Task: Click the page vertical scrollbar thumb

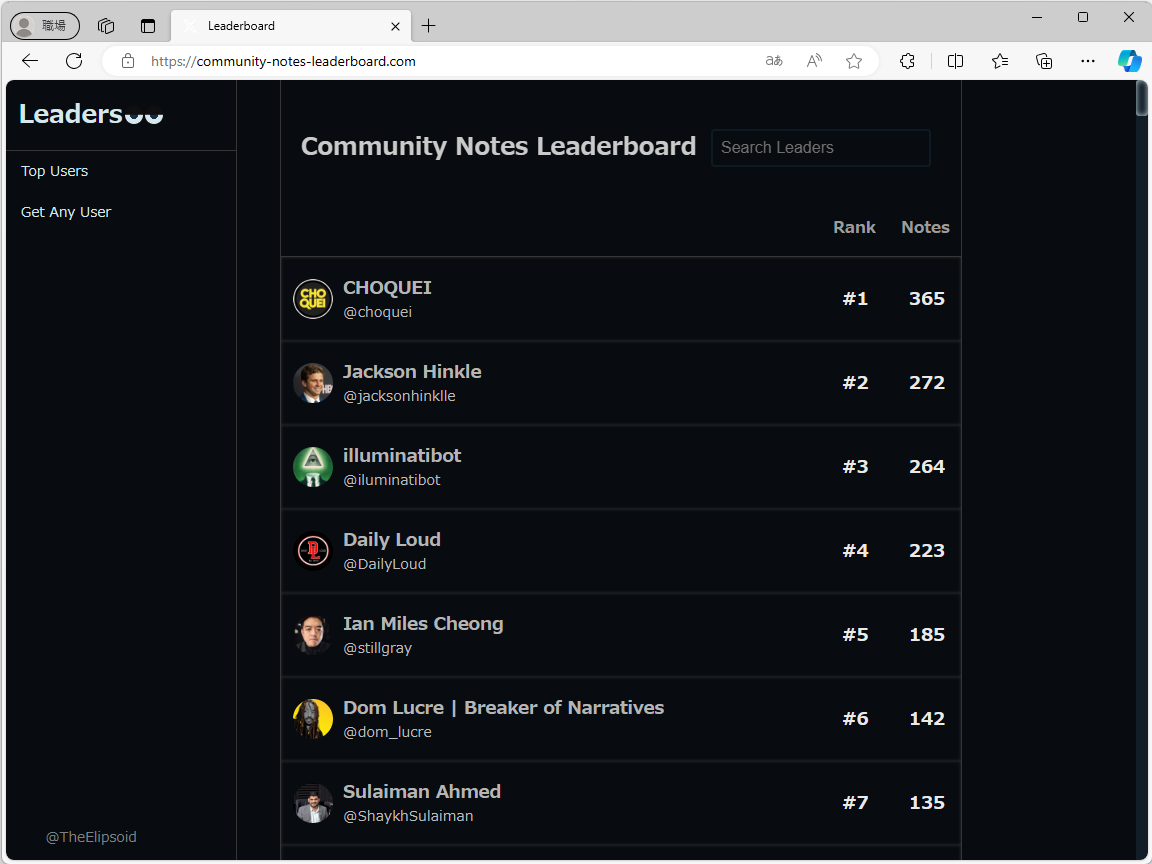Action: click(x=1141, y=98)
